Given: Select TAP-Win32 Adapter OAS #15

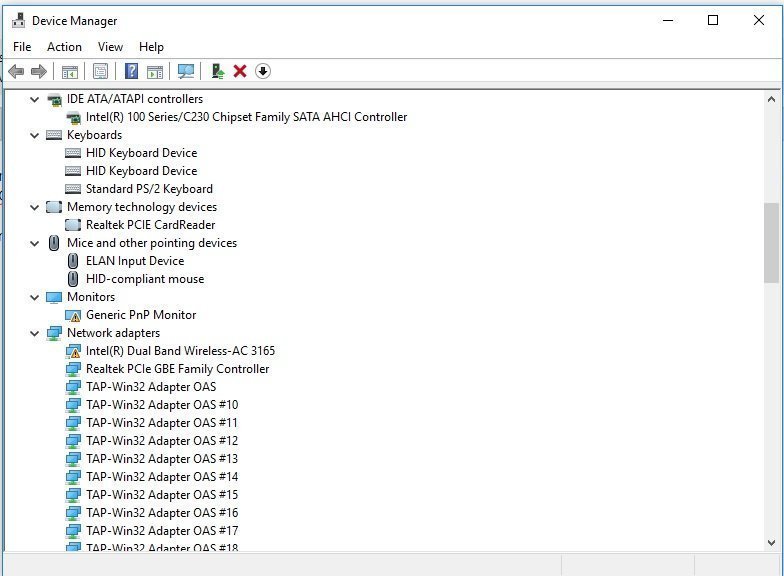Looking at the screenshot, I should point(162,495).
